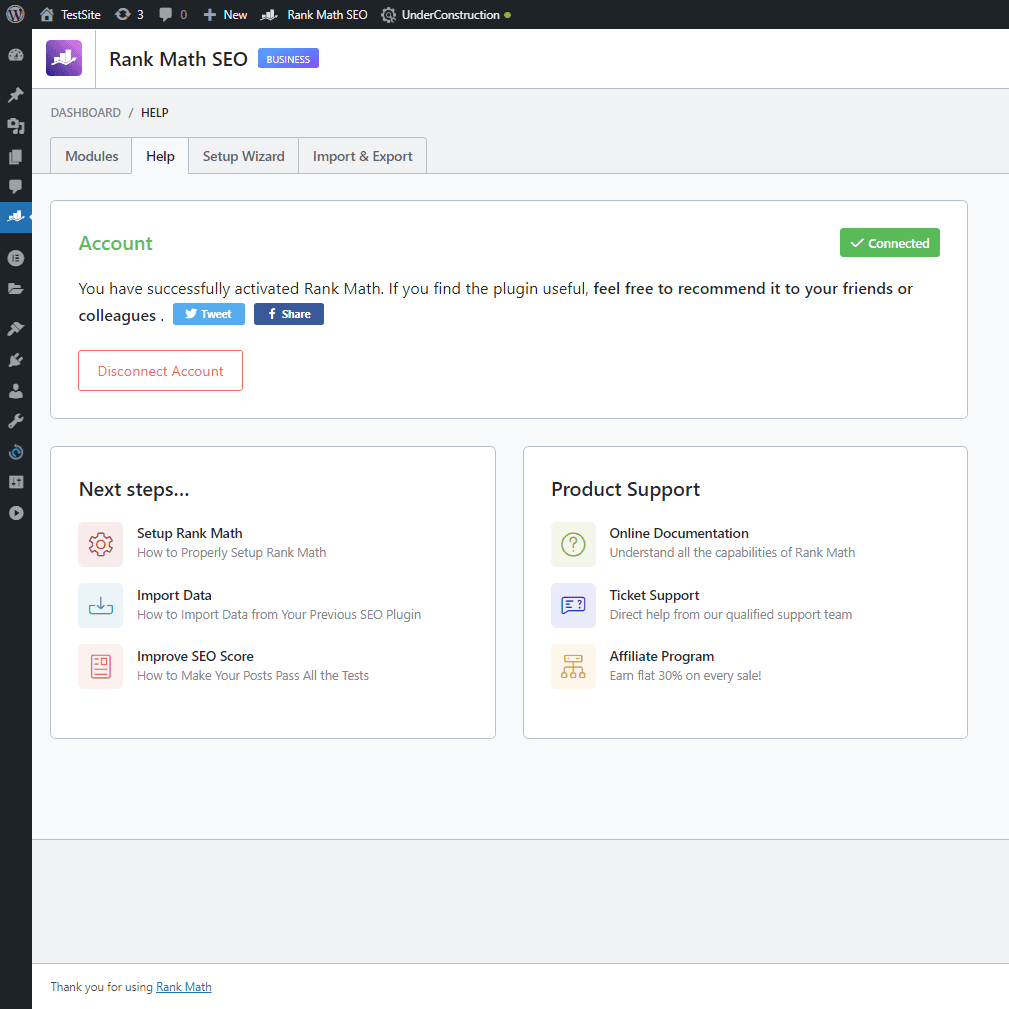Click Disconnect Account
This screenshot has height=1009, width=1009.
tap(160, 371)
